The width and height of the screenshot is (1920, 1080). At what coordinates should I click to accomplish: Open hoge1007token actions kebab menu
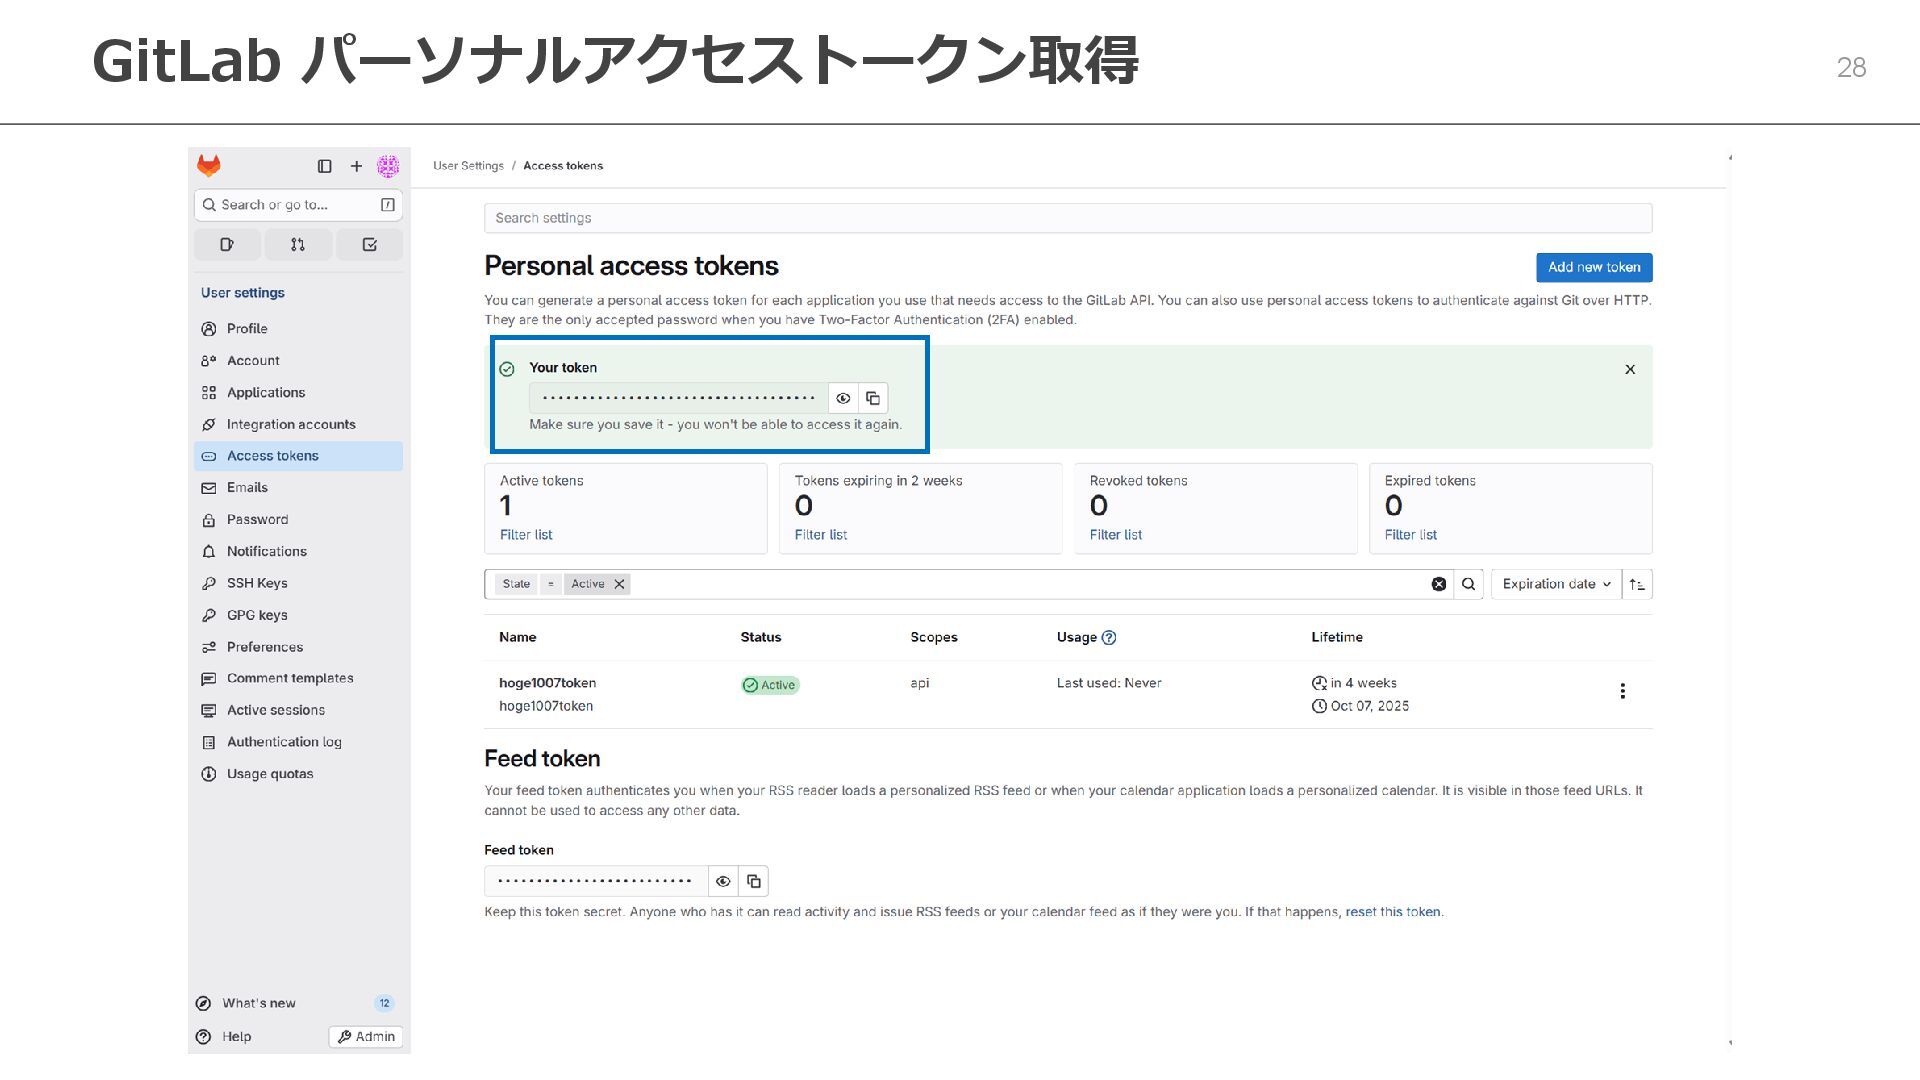coord(1622,691)
